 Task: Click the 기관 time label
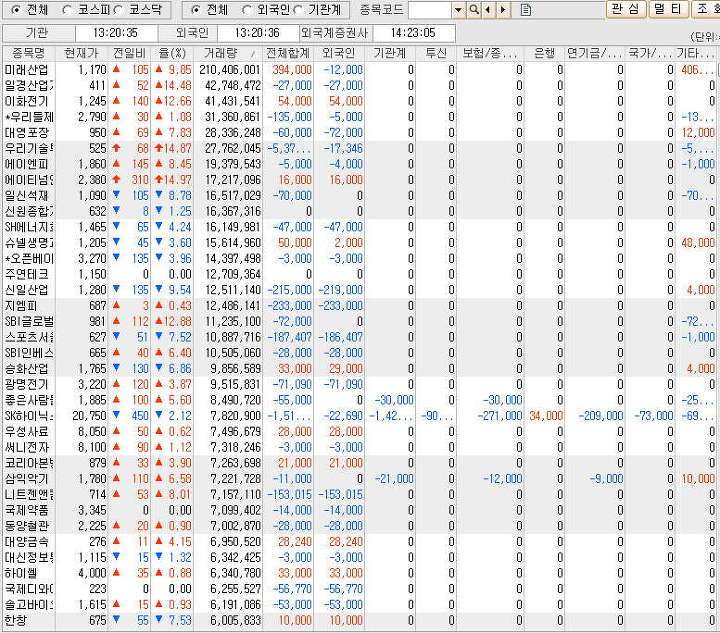point(36,33)
